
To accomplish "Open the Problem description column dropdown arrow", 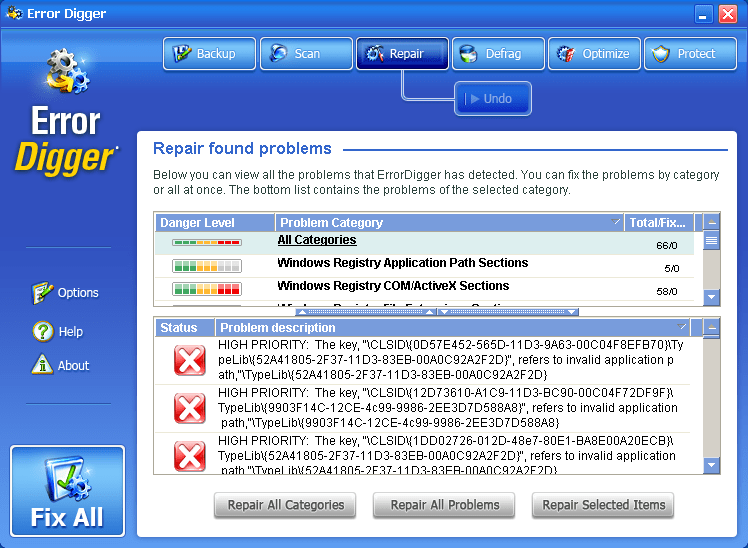I will (x=681, y=327).
